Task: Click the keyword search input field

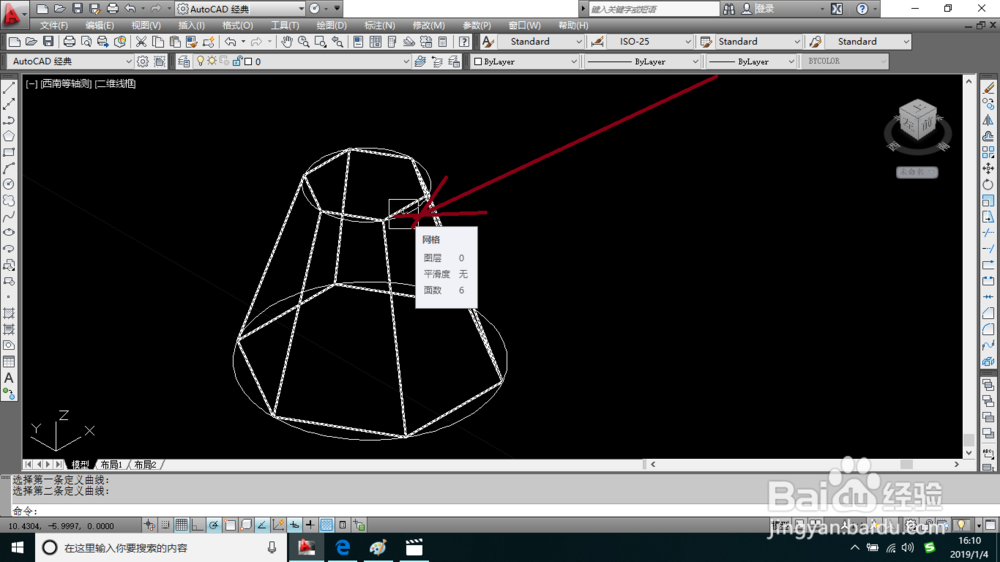Action: [653, 9]
